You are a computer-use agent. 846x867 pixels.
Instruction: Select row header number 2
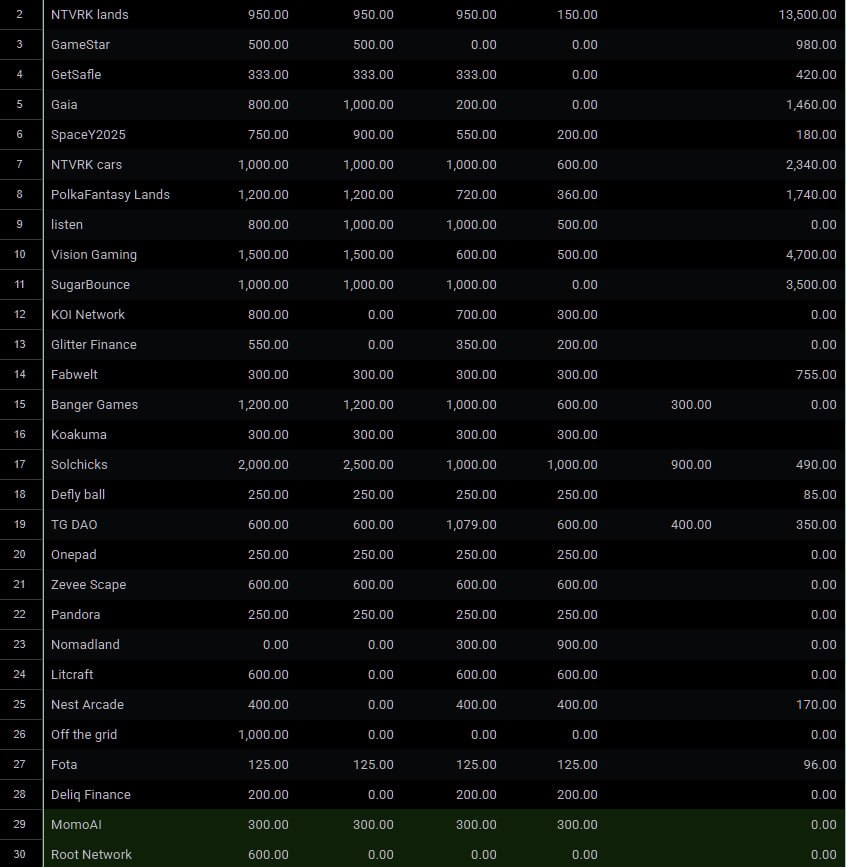pyautogui.click(x=20, y=14)
